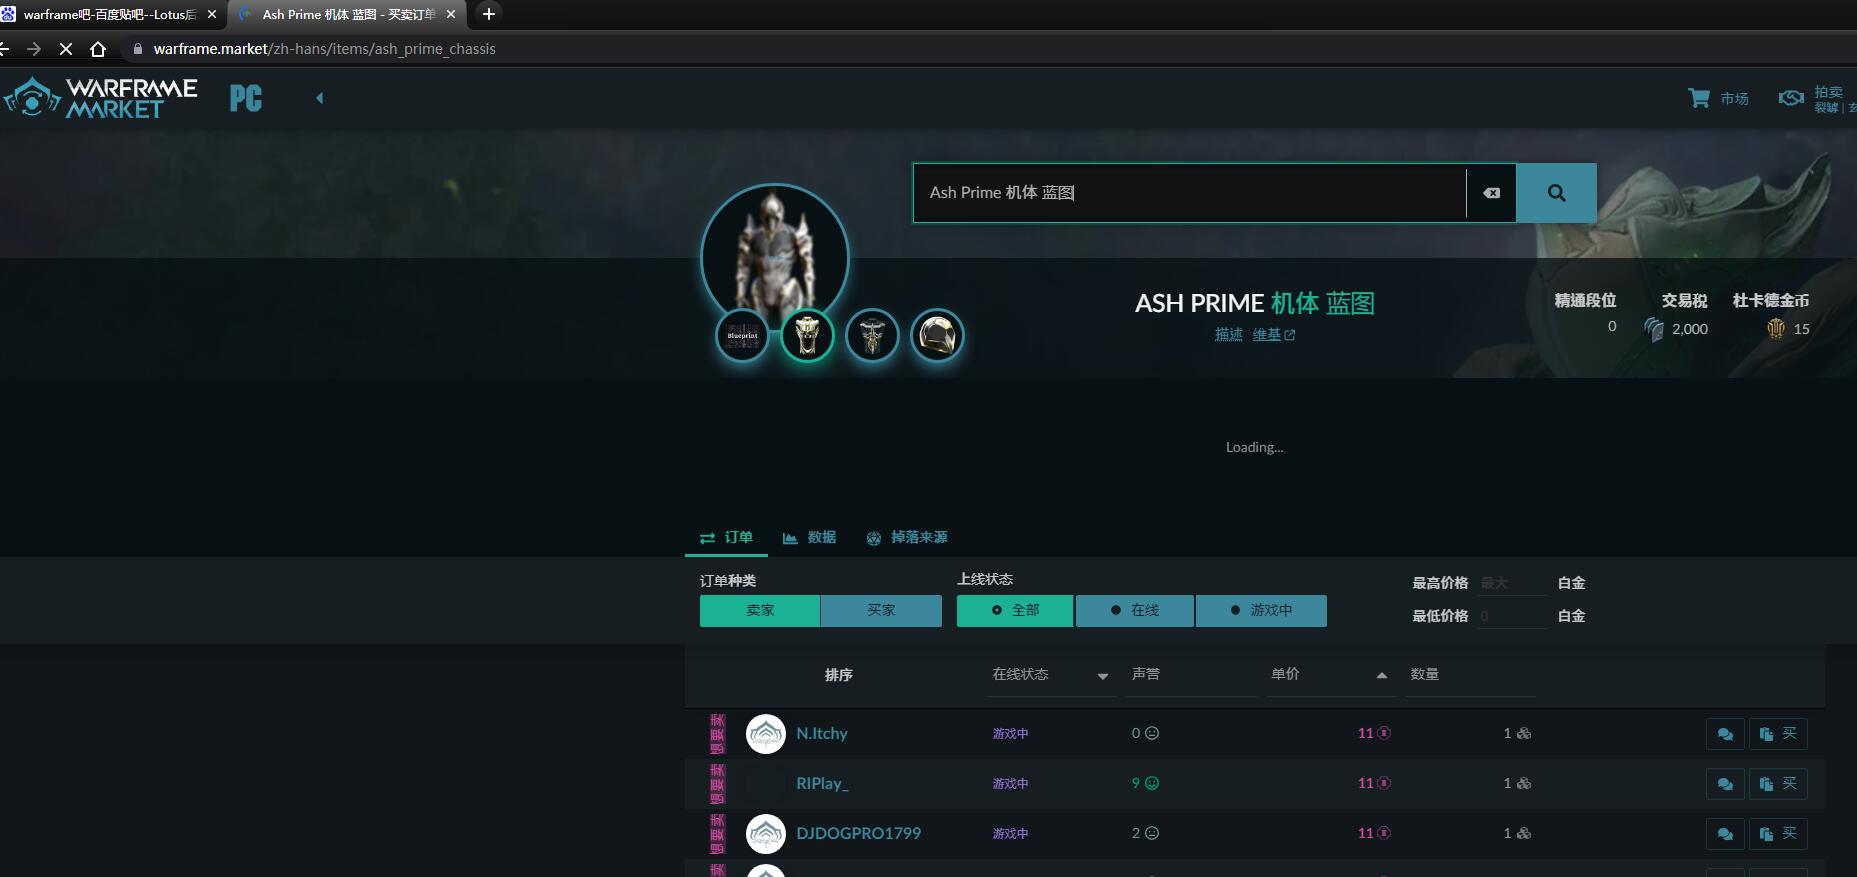
Task: Open the 维基 wiki external link
Action: (x=1273, y=335)
